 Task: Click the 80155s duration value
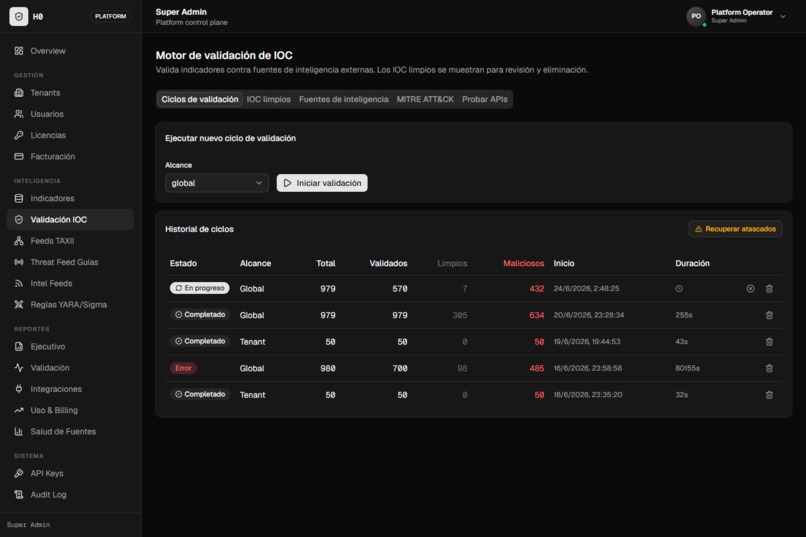(x=687, y=368)
